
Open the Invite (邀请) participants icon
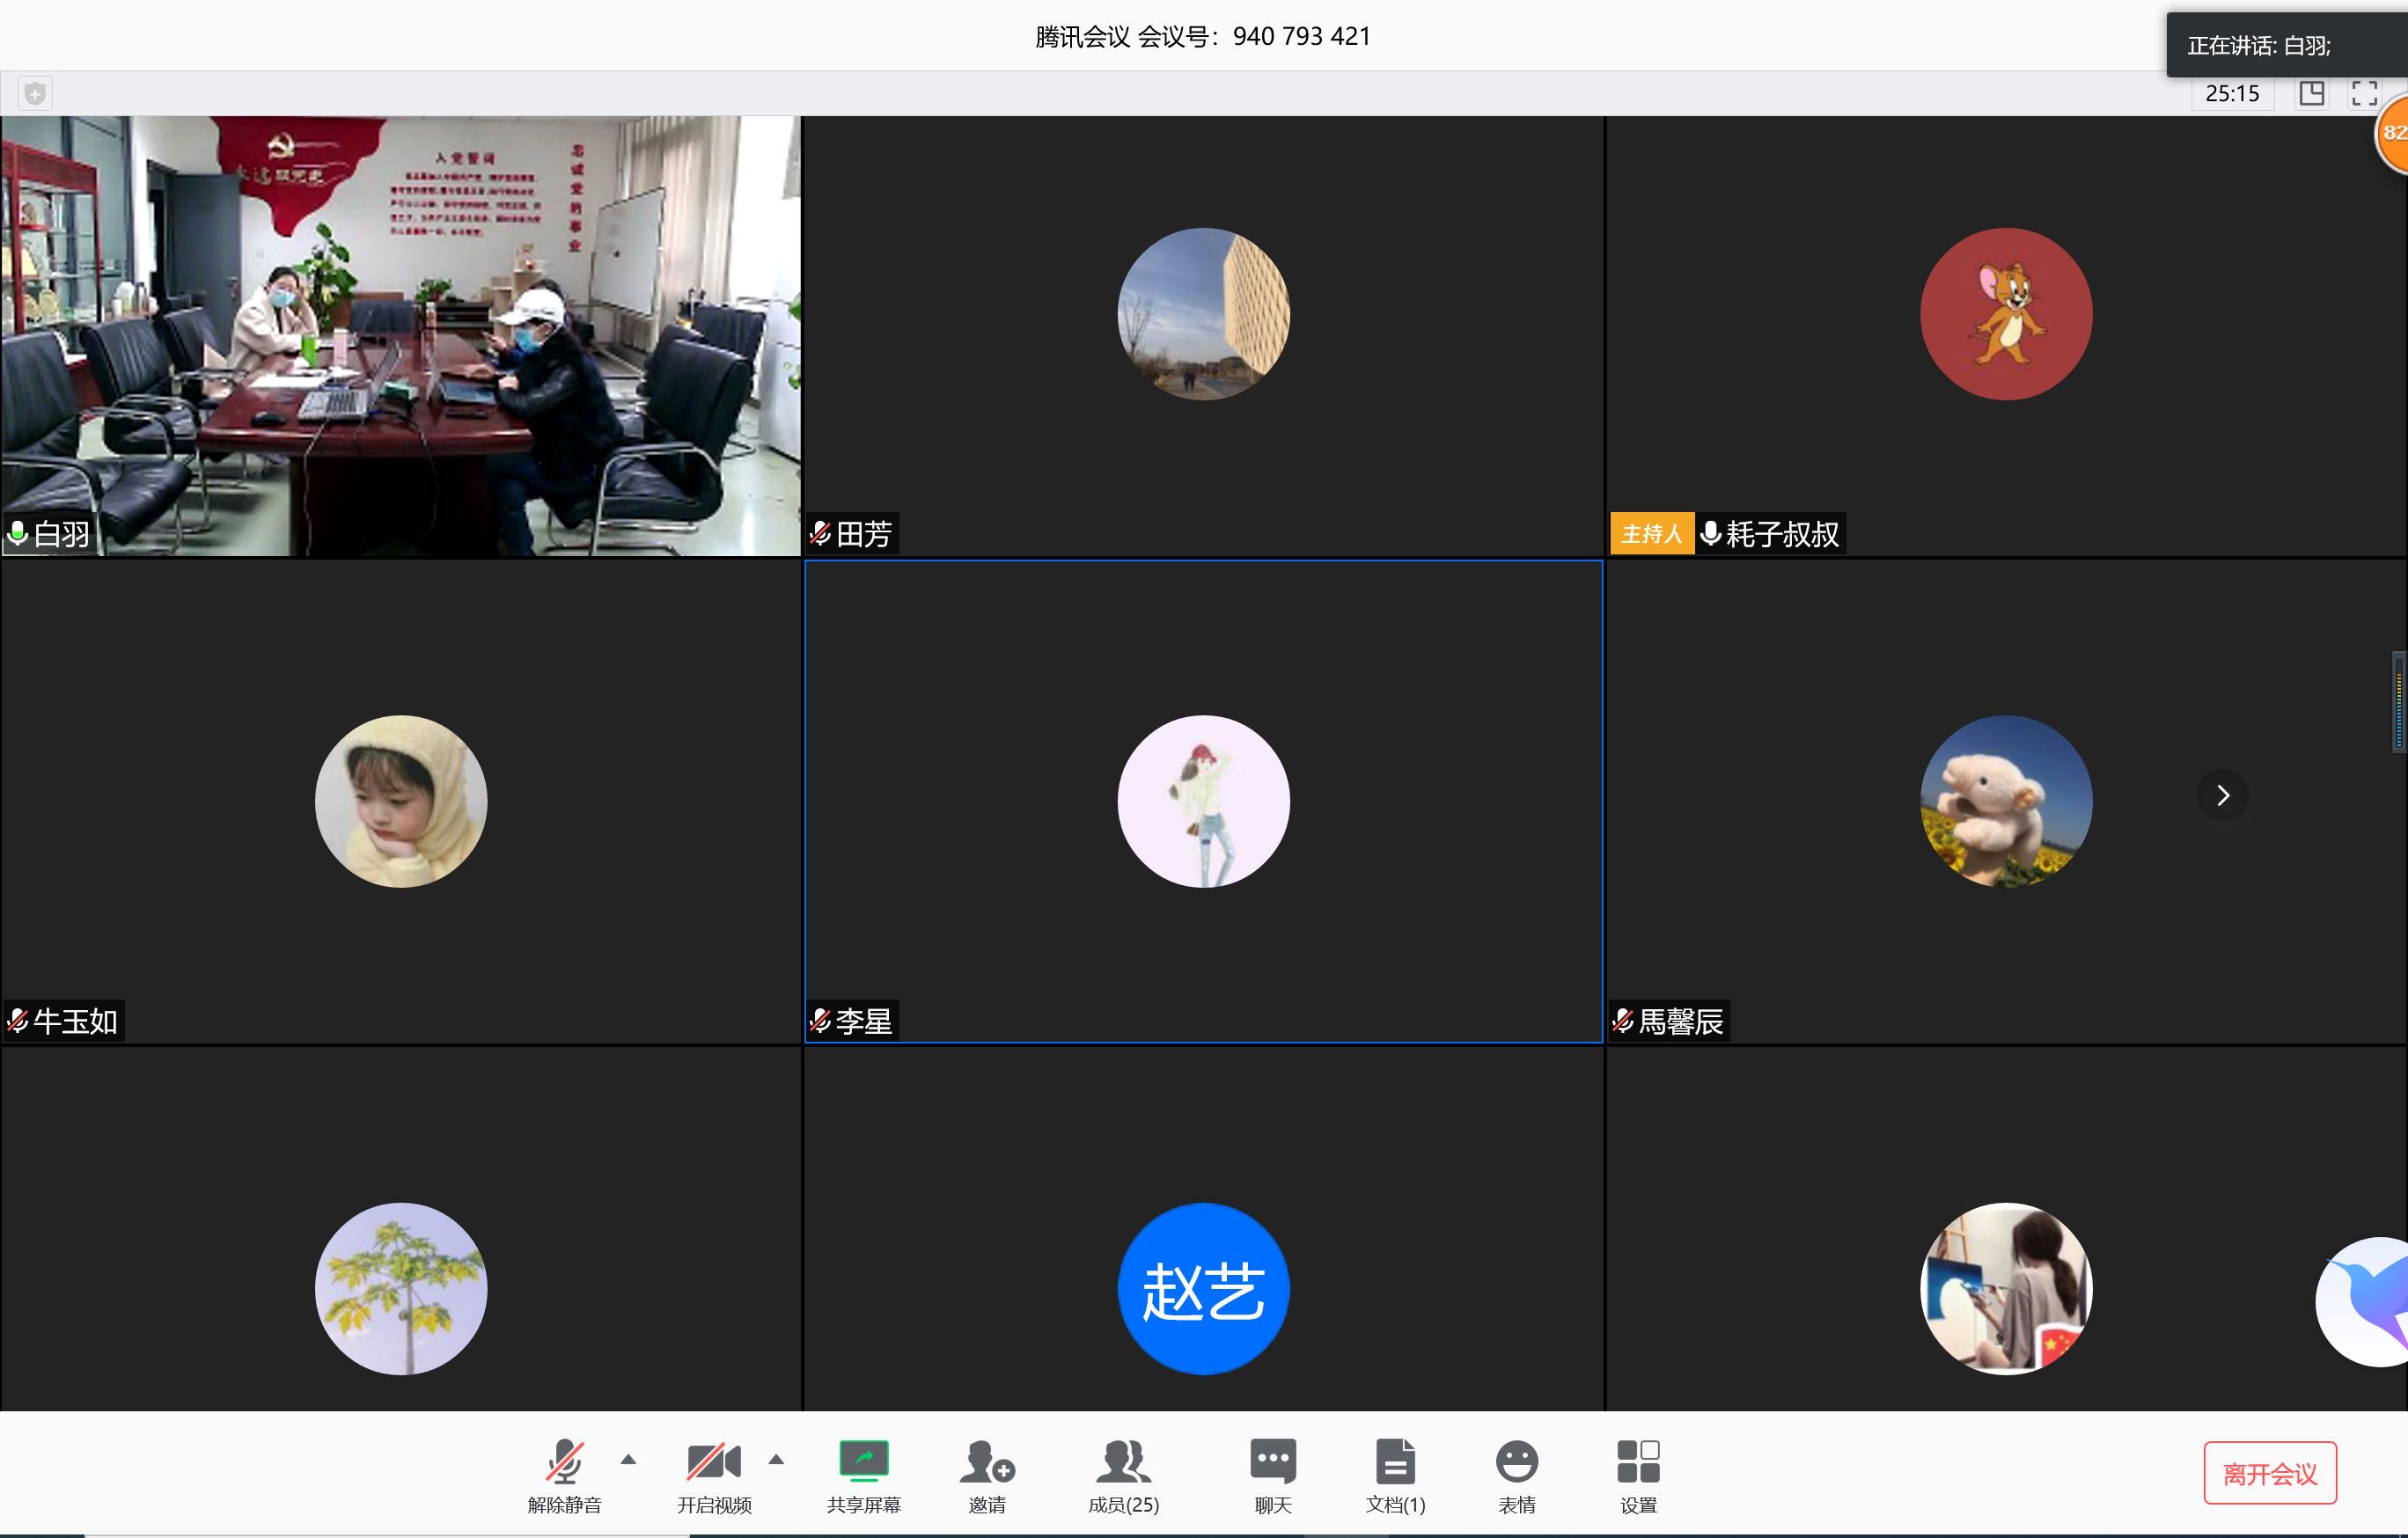pos(986,1462)
